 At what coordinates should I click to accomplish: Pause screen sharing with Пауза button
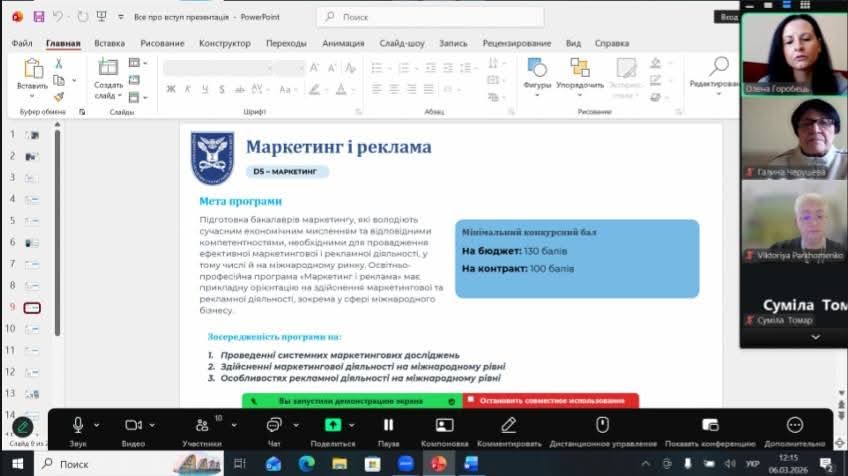point(388,425)
